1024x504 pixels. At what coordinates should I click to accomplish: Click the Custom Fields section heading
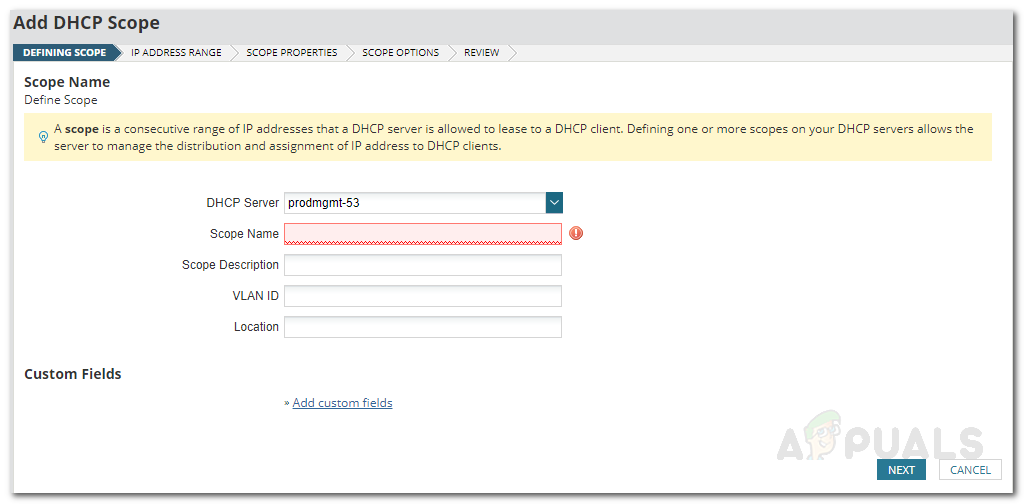[72, 374]
